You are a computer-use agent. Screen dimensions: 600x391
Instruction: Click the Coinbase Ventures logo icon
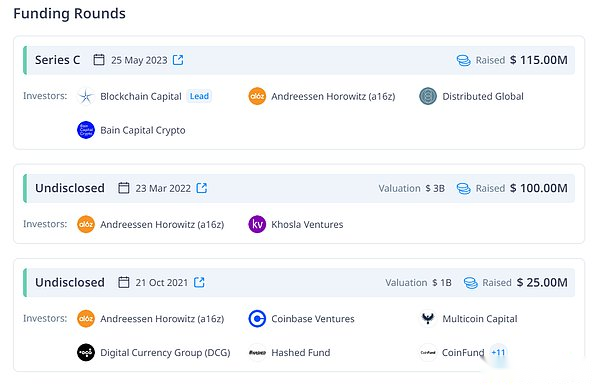click(x=257, y=319)
